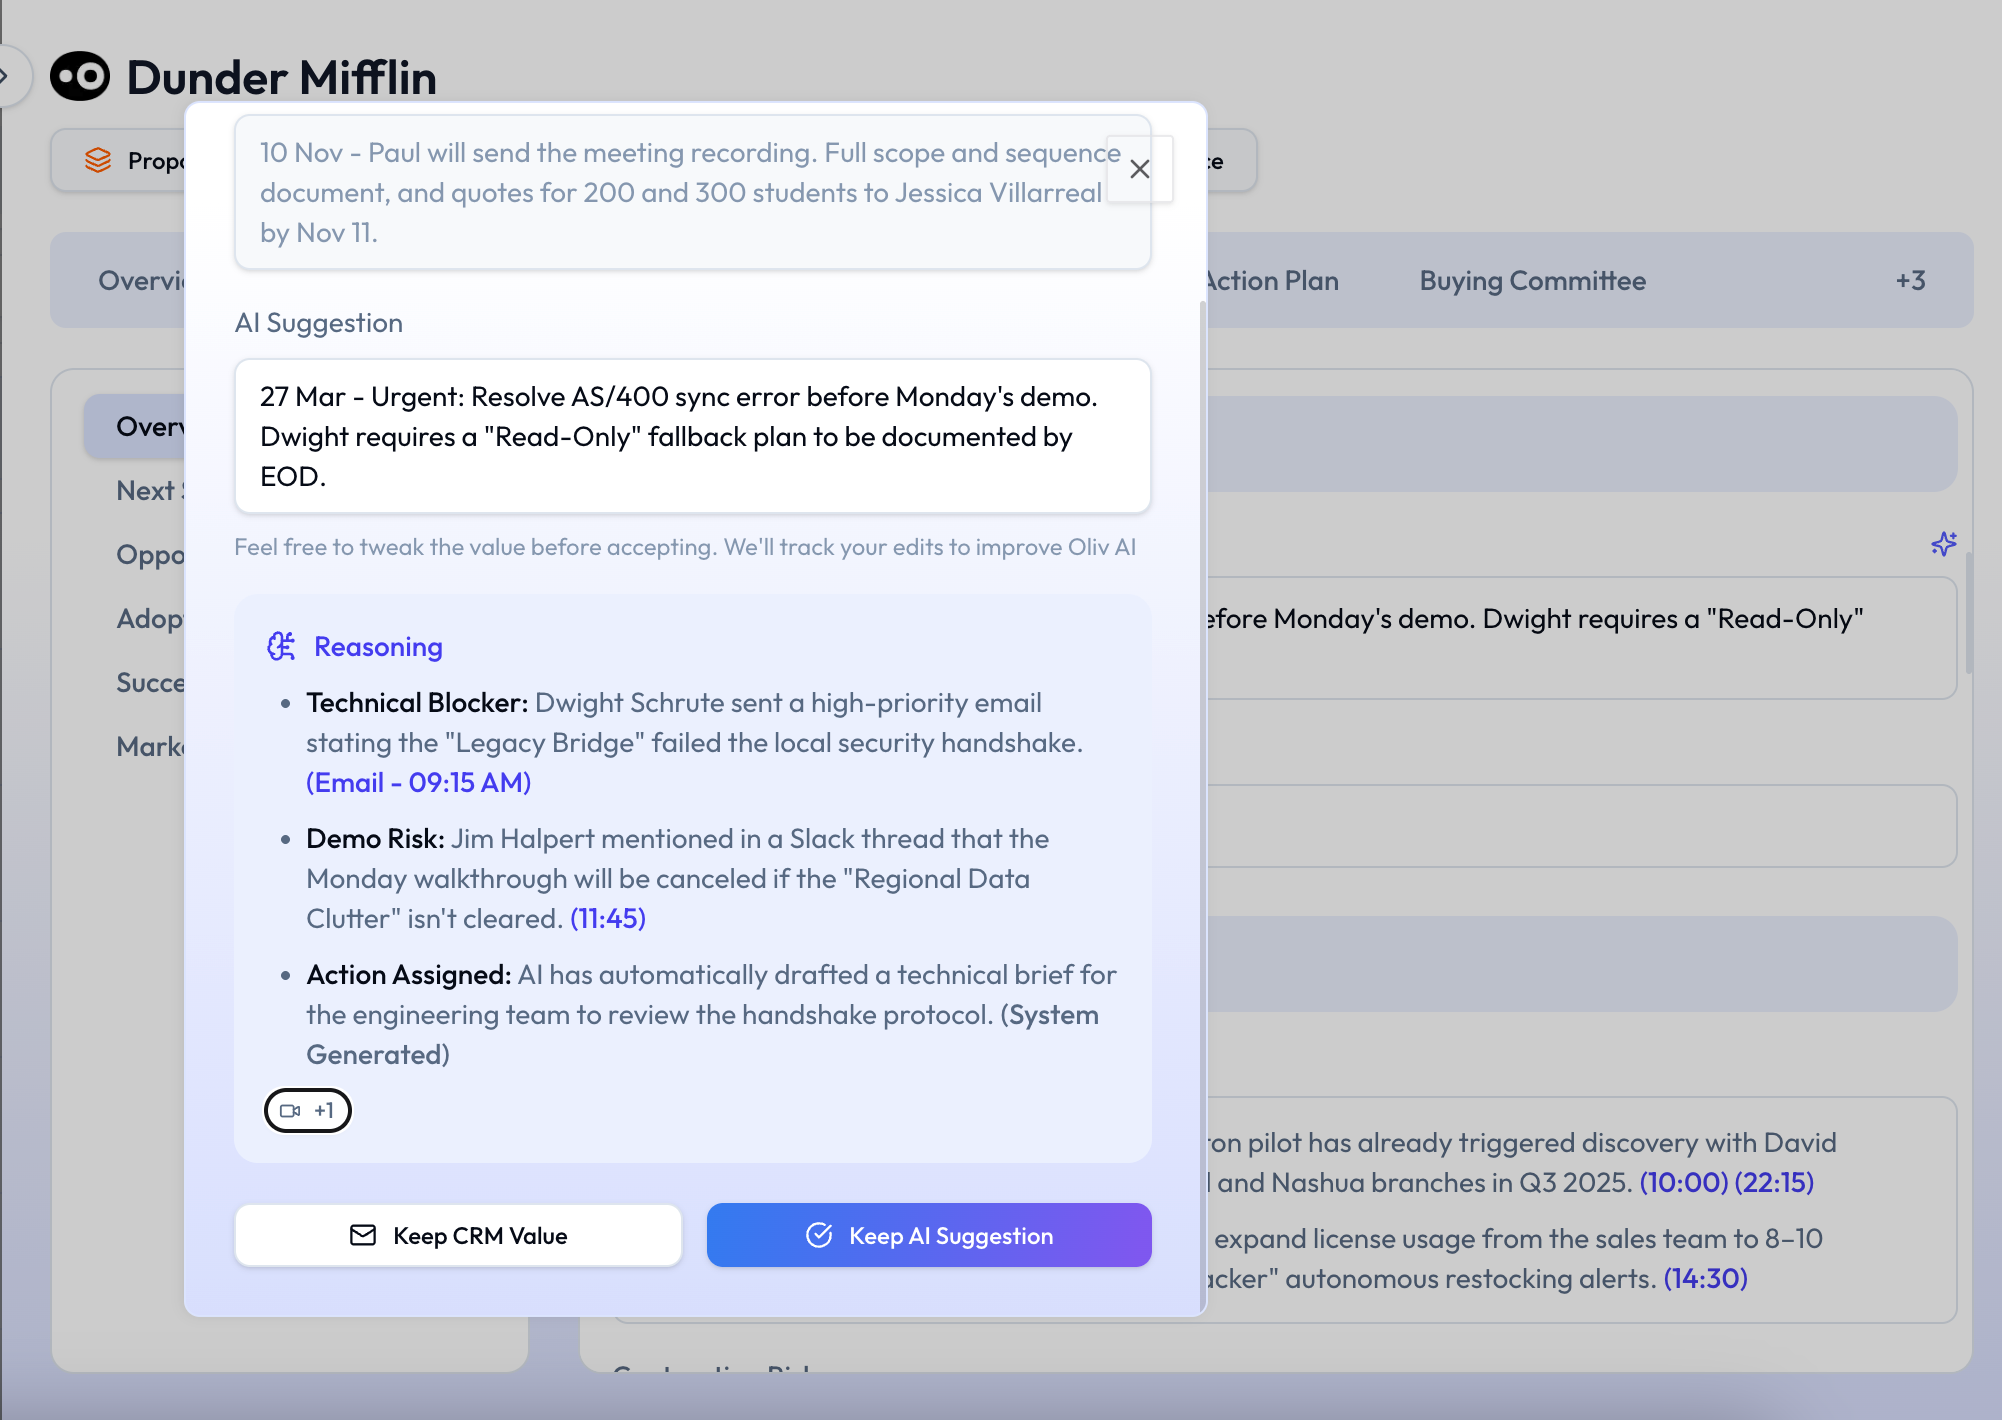Viewport: 2002px width, 1420px height.
Task: Click the Dunder Mifflin owl logo
Action: click(80, 77)
